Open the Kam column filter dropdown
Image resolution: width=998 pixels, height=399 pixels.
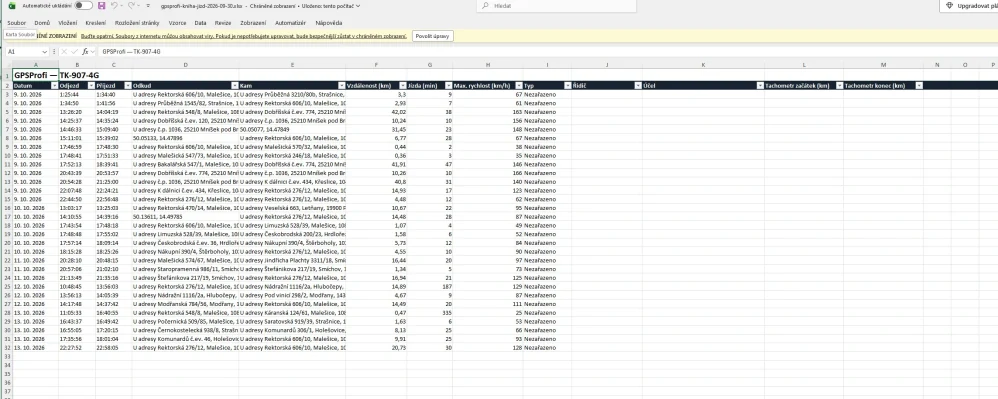(341, 85)
